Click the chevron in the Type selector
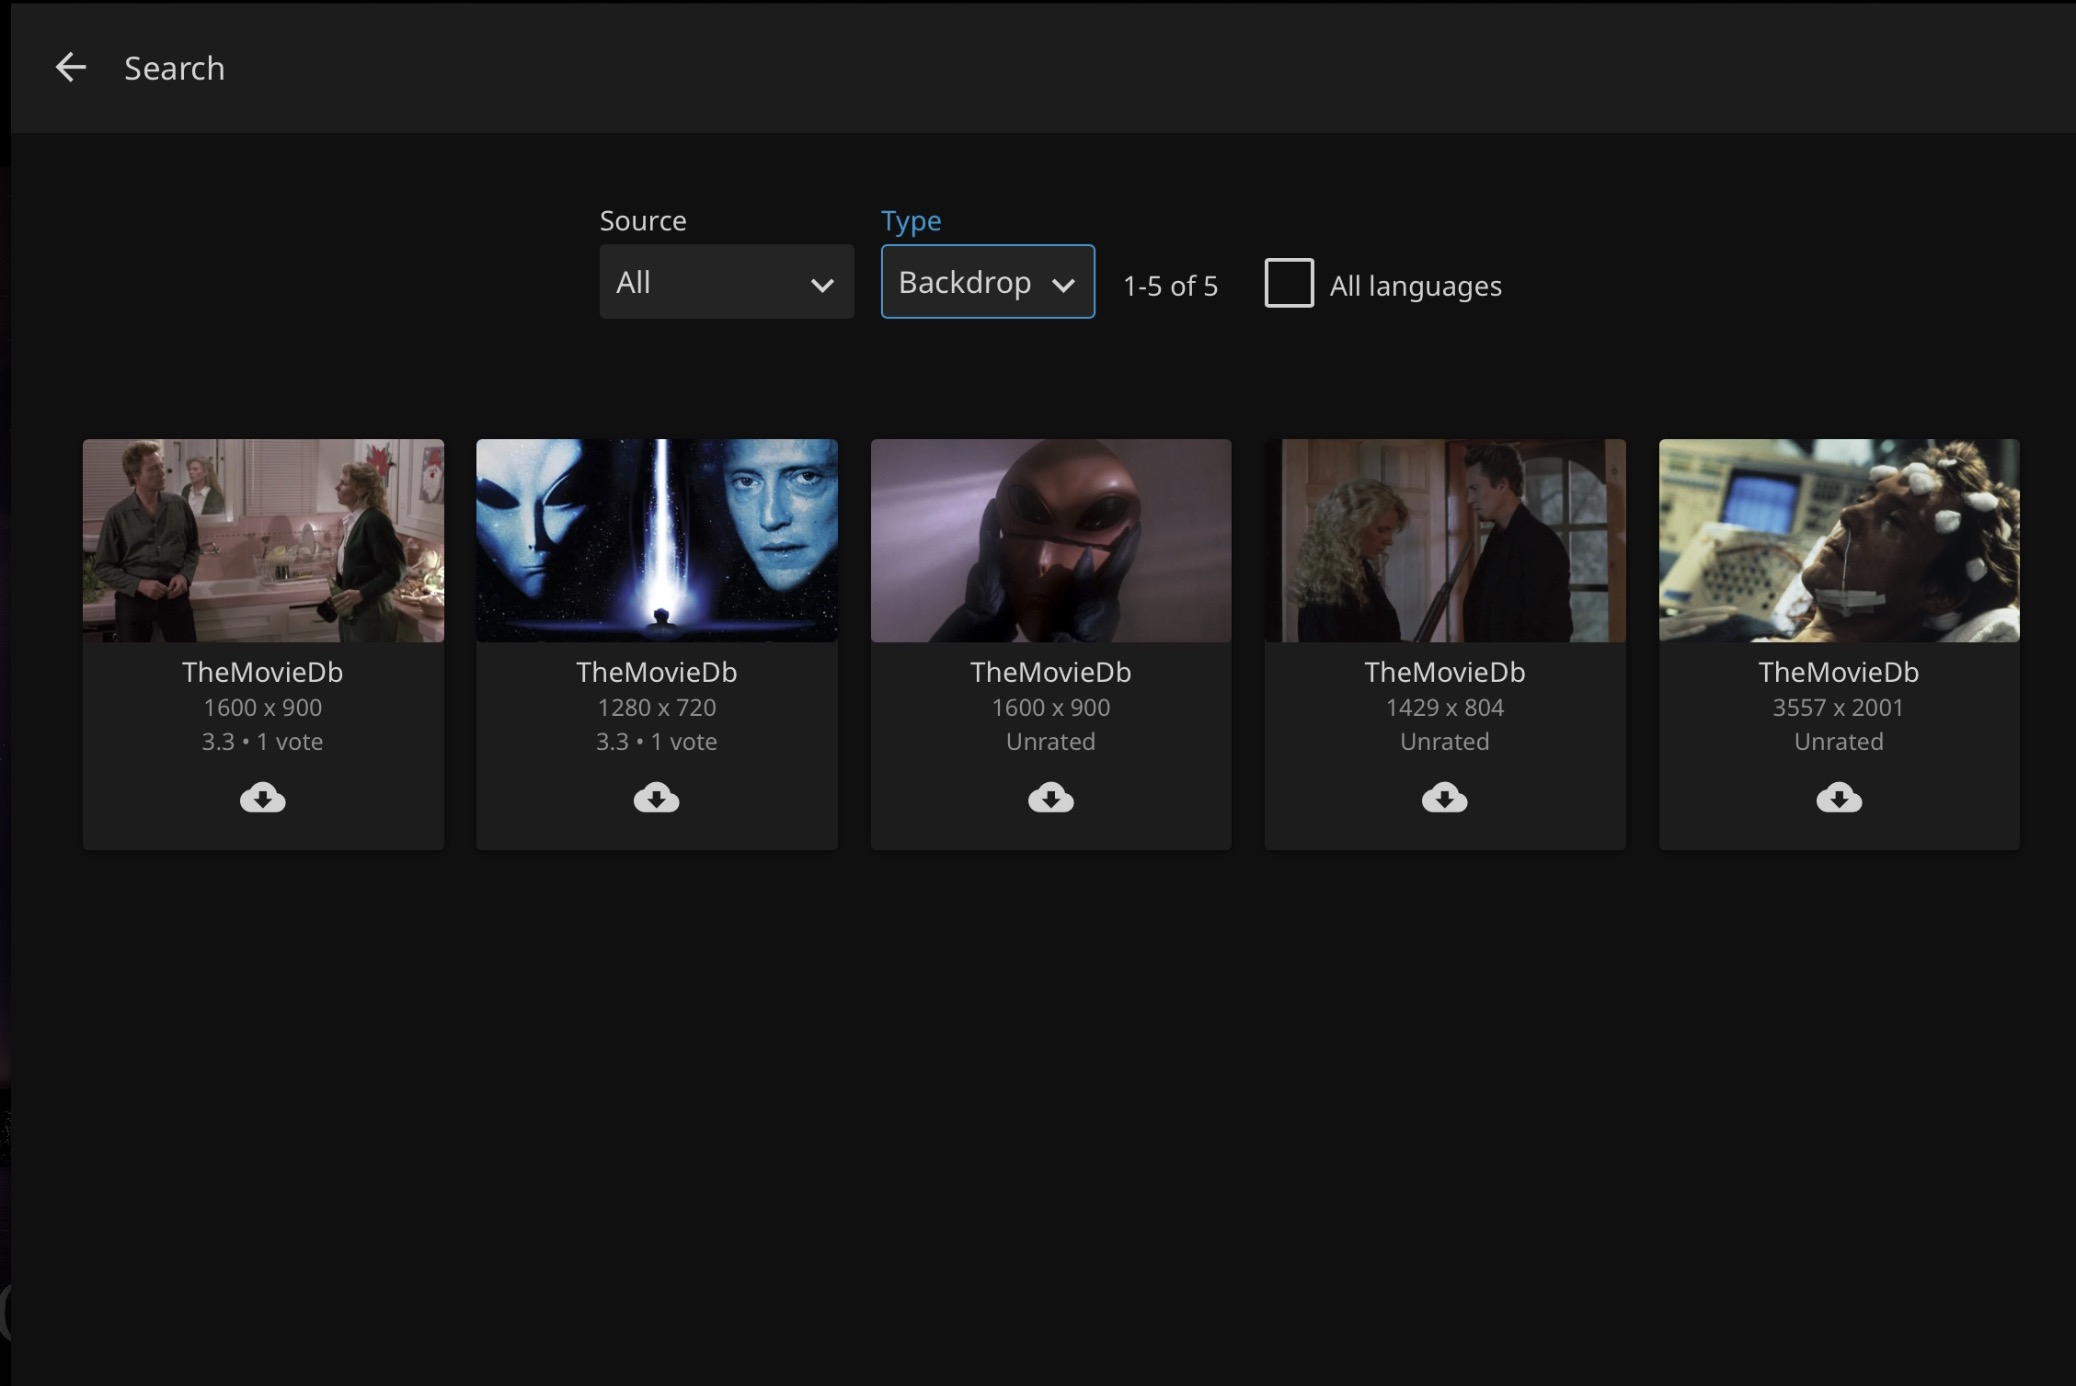This screenshot has height=1386, width=2076. coord(1063,286)
